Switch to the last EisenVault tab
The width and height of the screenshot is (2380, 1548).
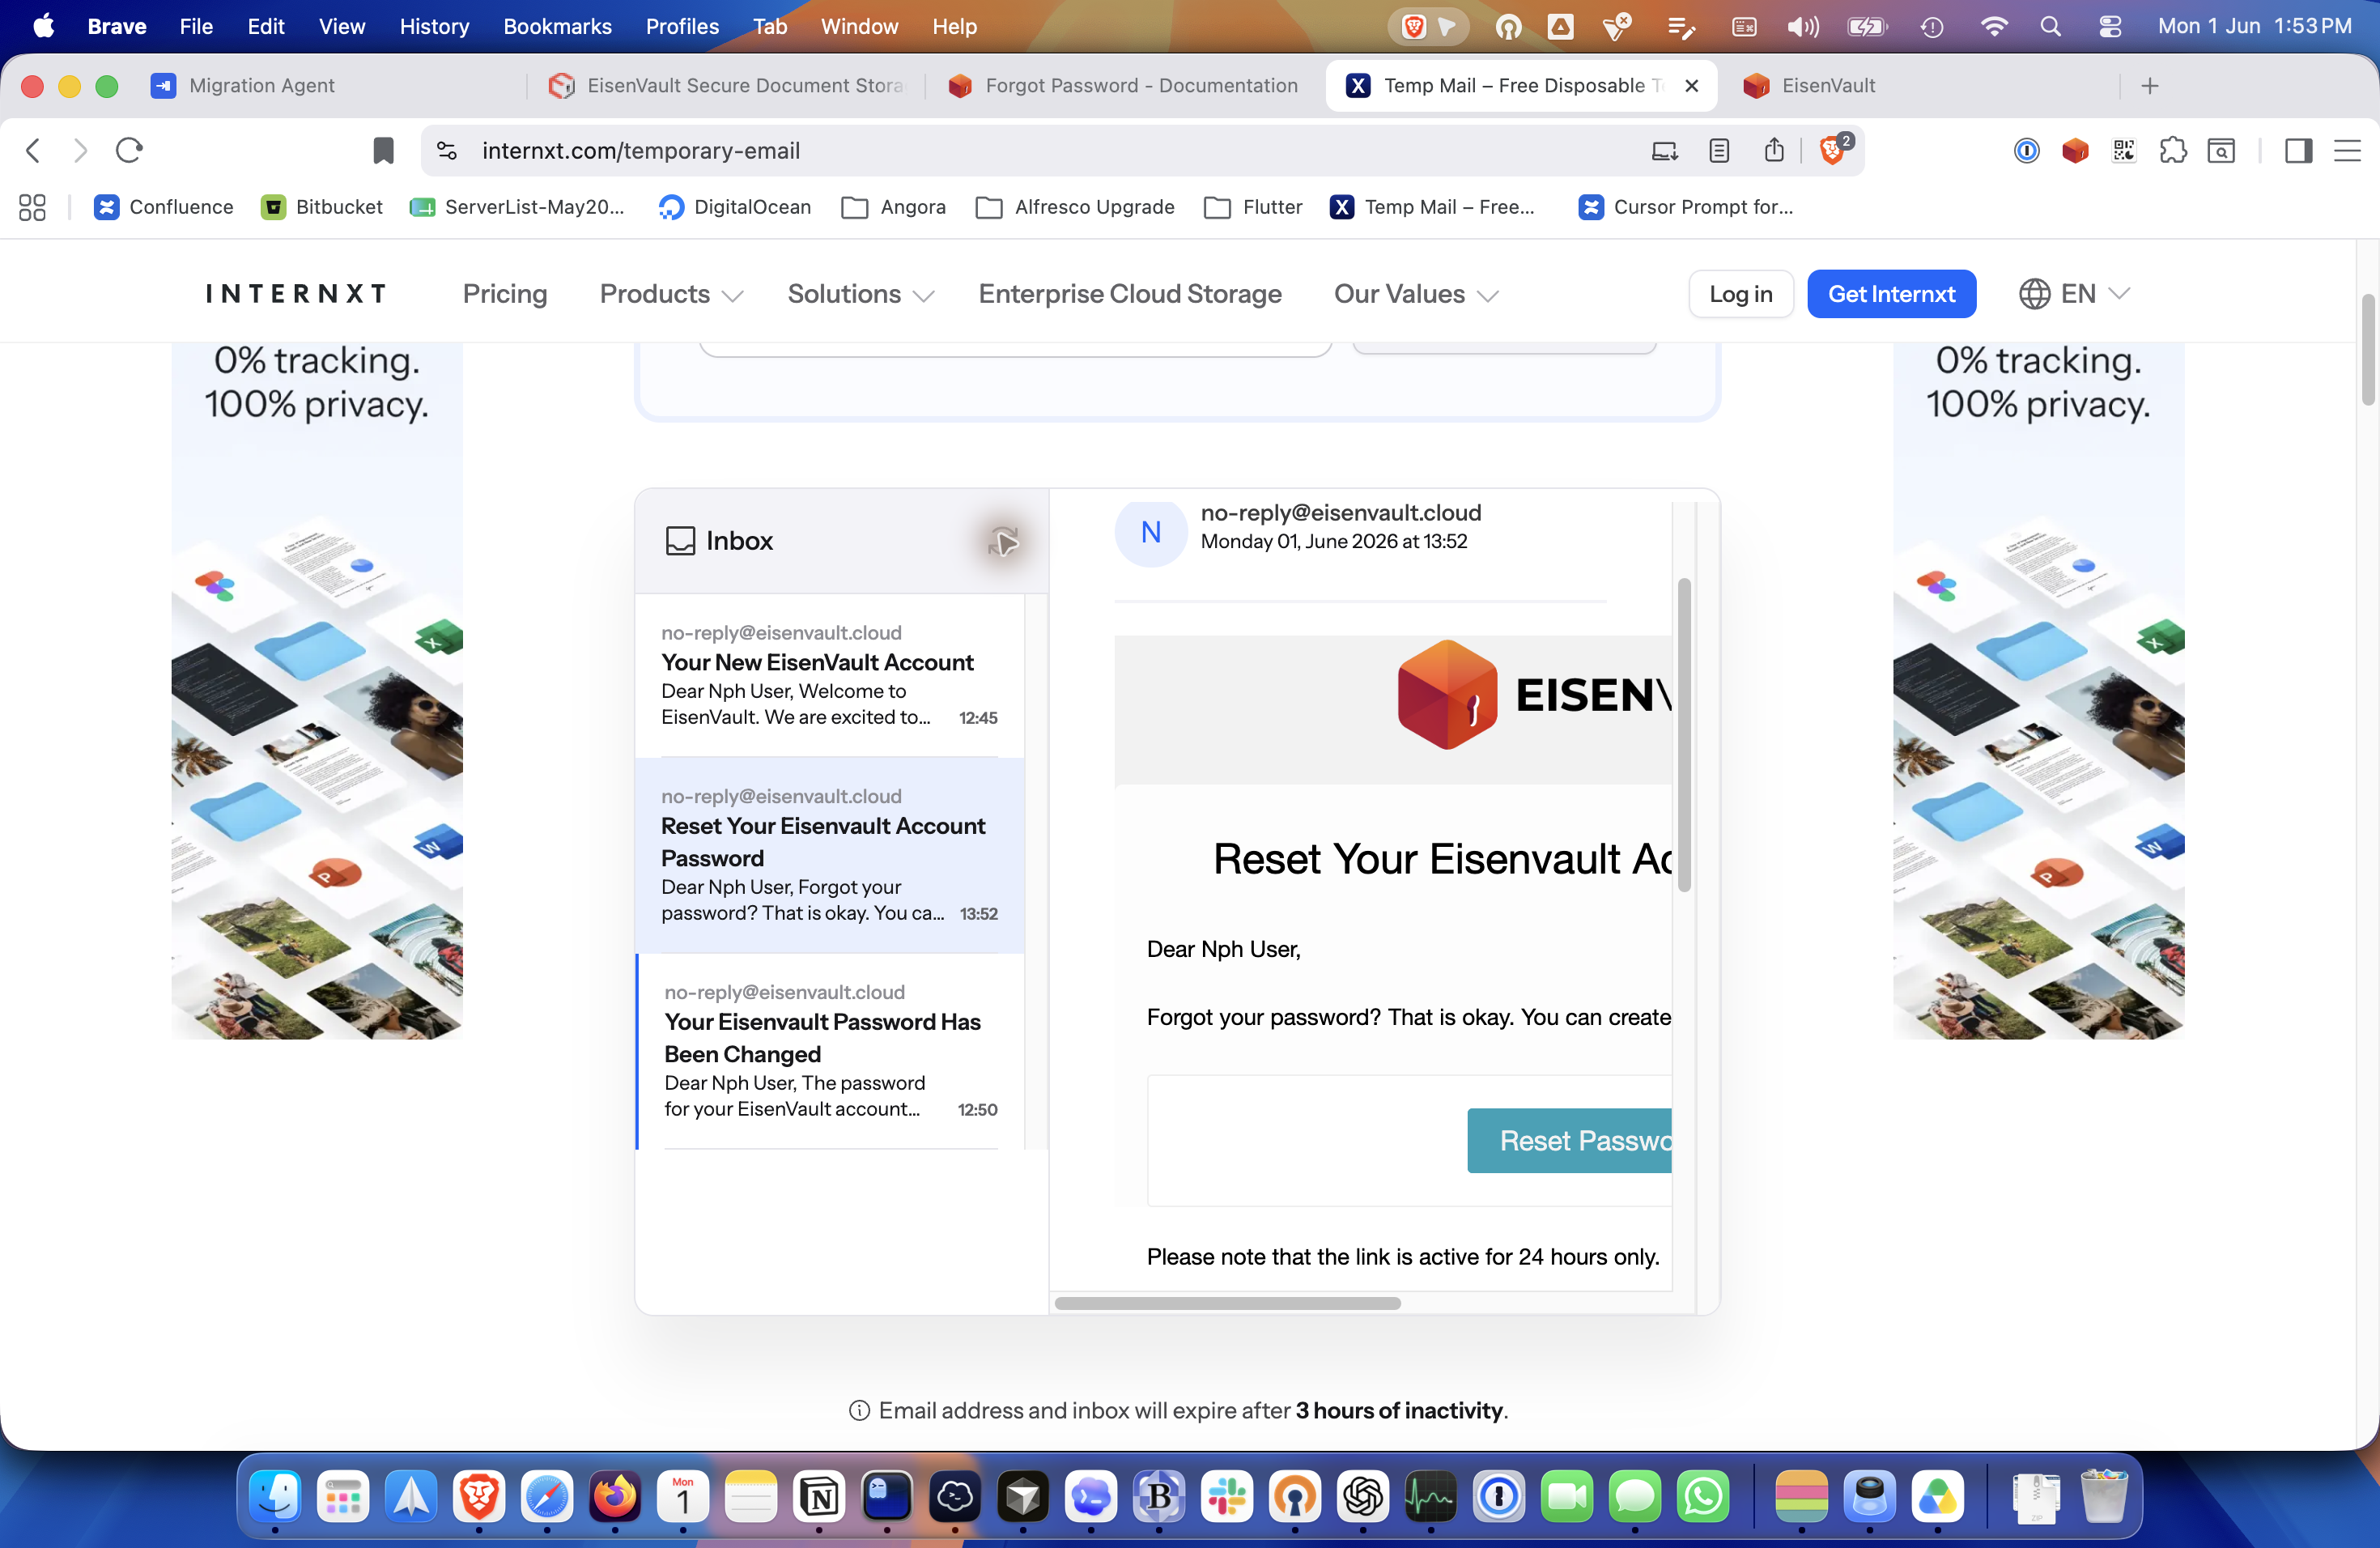(1920, 86)
